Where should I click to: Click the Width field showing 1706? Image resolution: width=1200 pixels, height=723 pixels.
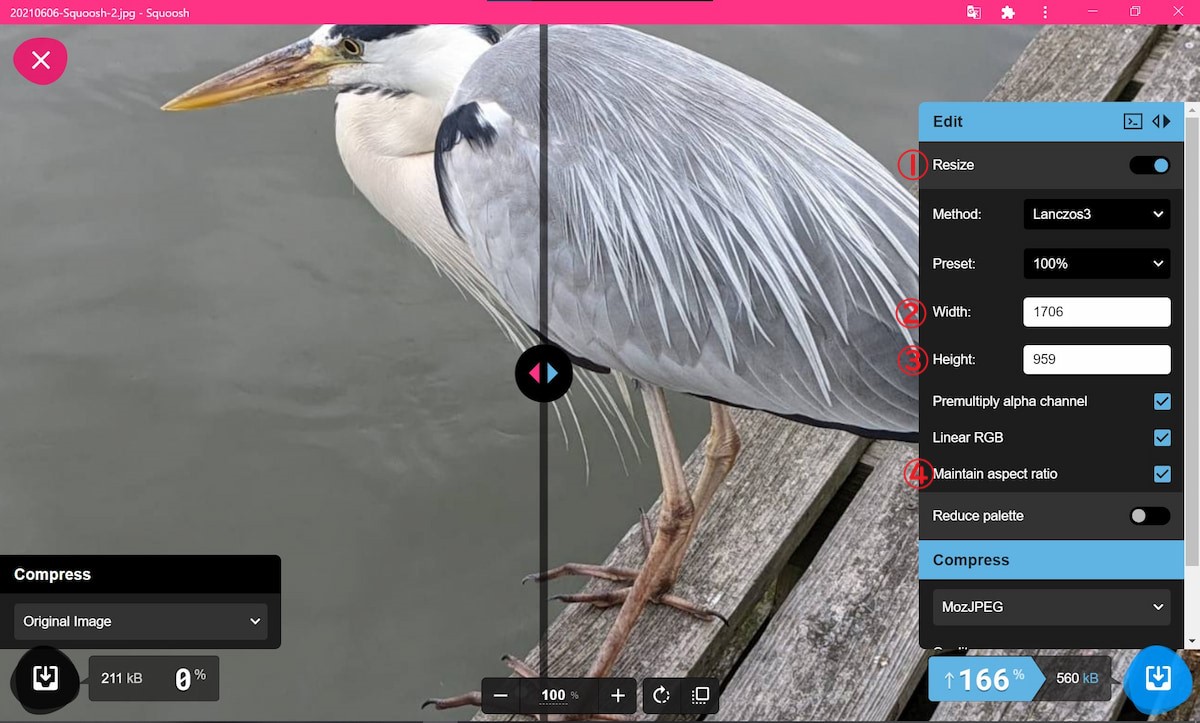(1097, 312)
